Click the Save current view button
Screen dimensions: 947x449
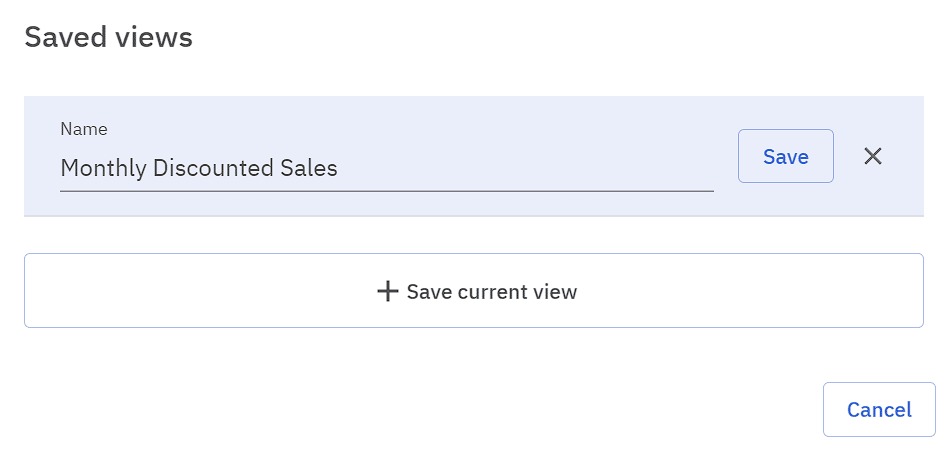[x=473, y=291]
